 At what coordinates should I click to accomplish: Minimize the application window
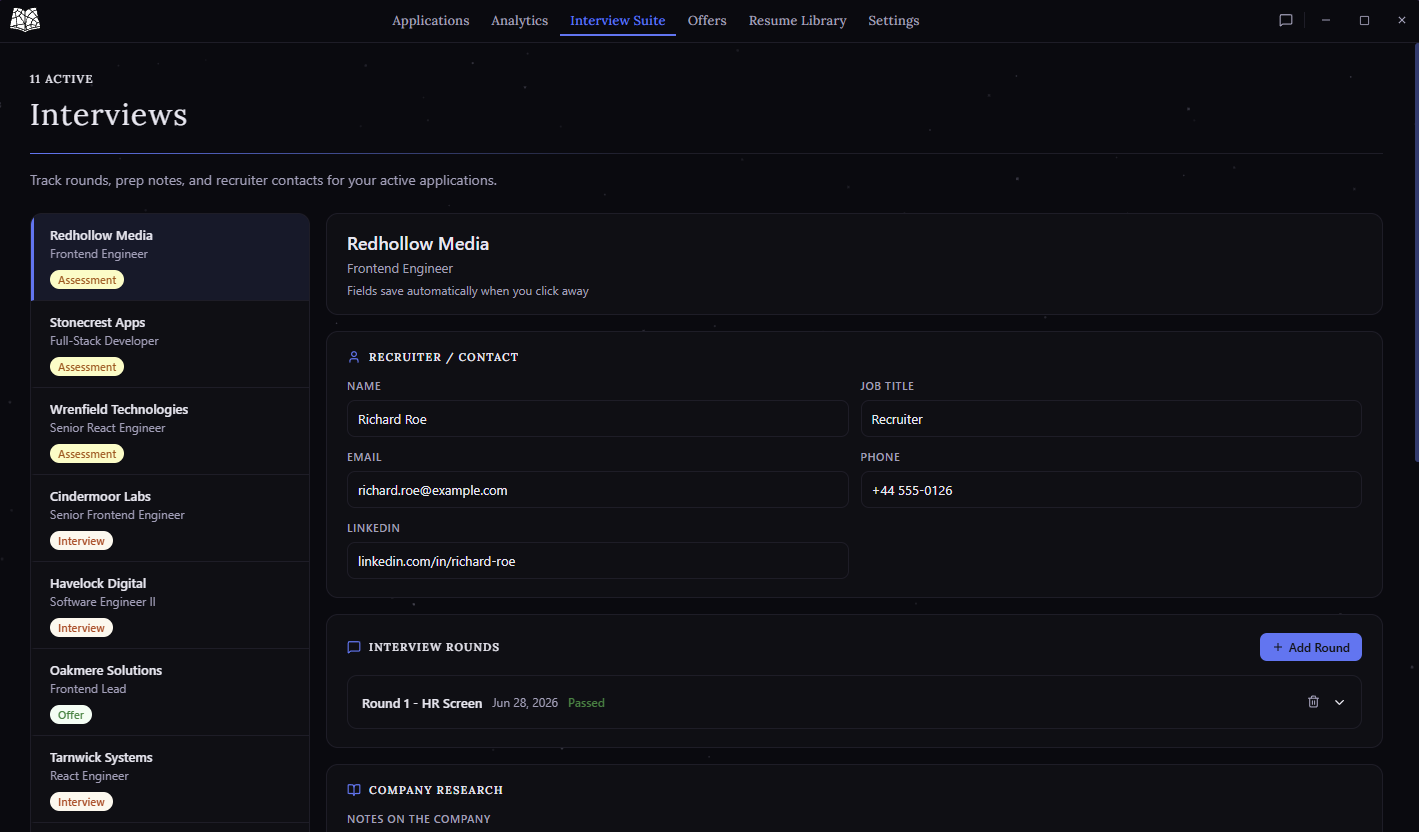pos(1326,20)
